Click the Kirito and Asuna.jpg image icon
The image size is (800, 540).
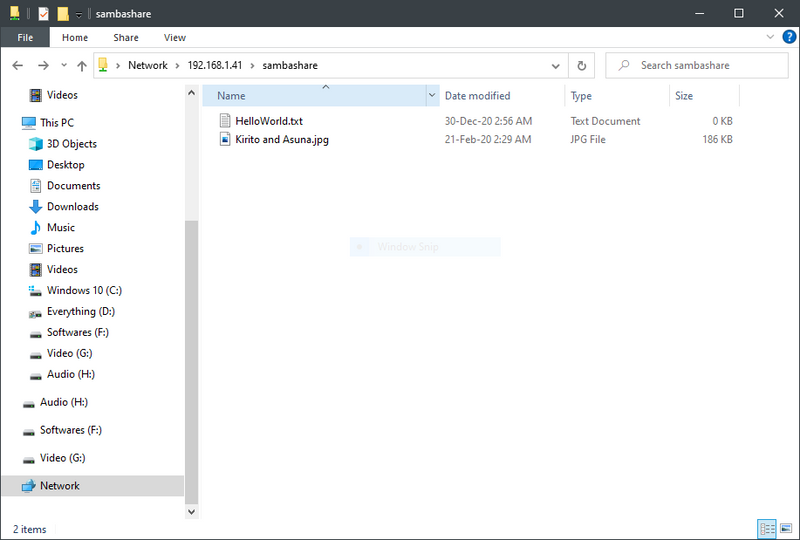coord(225,139)
